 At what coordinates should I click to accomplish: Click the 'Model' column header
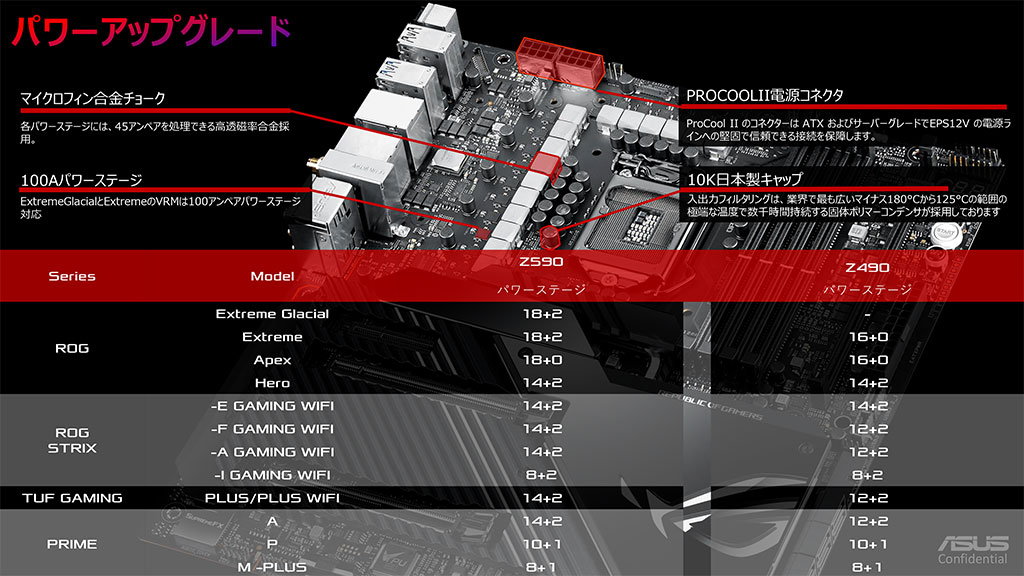click(x=272, y=276)
